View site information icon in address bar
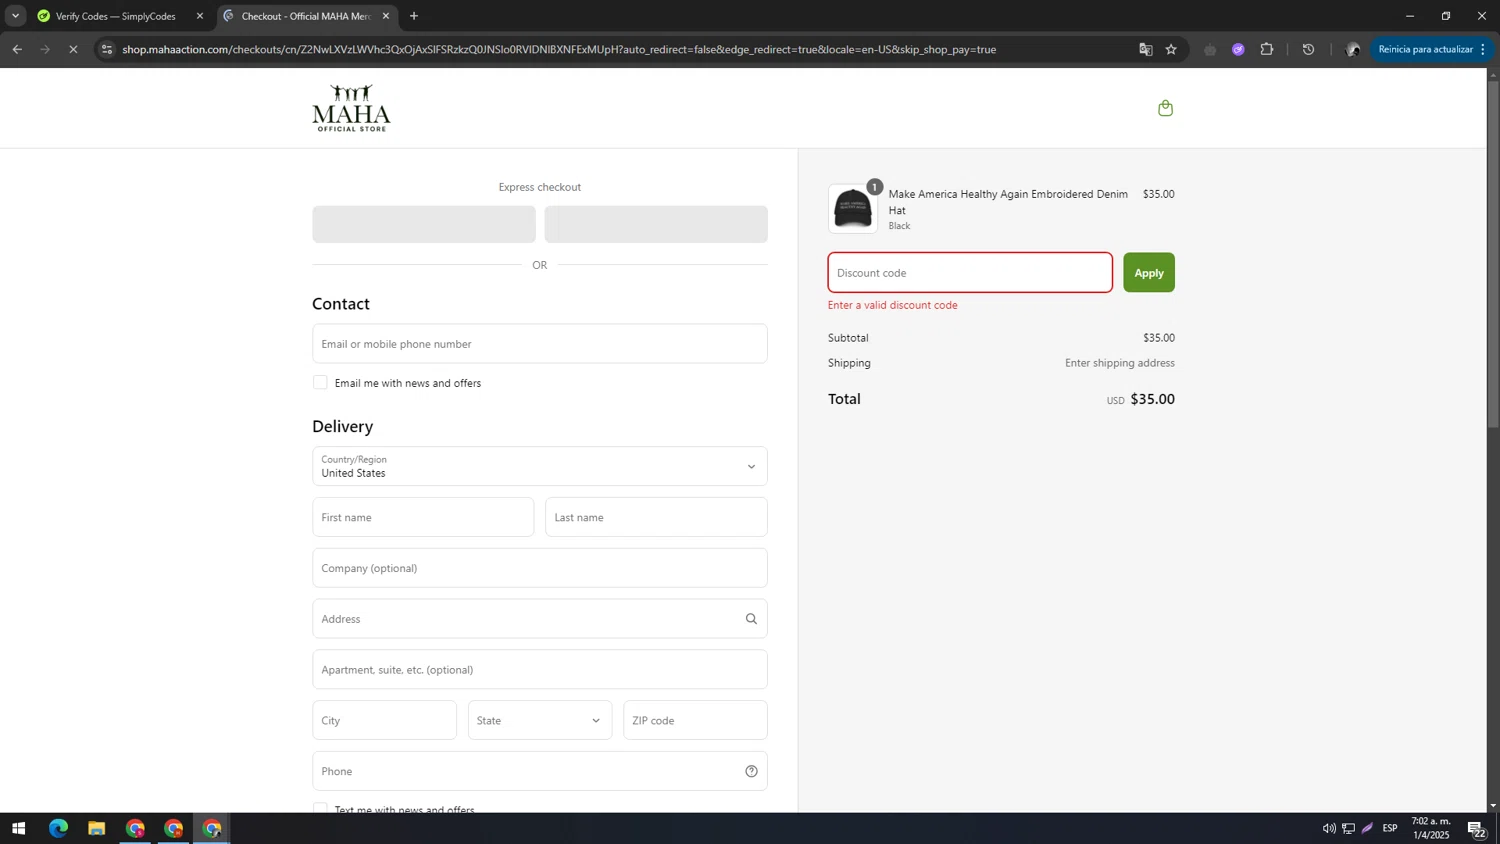Screen dimensions: 1500x844 [107, 49]
